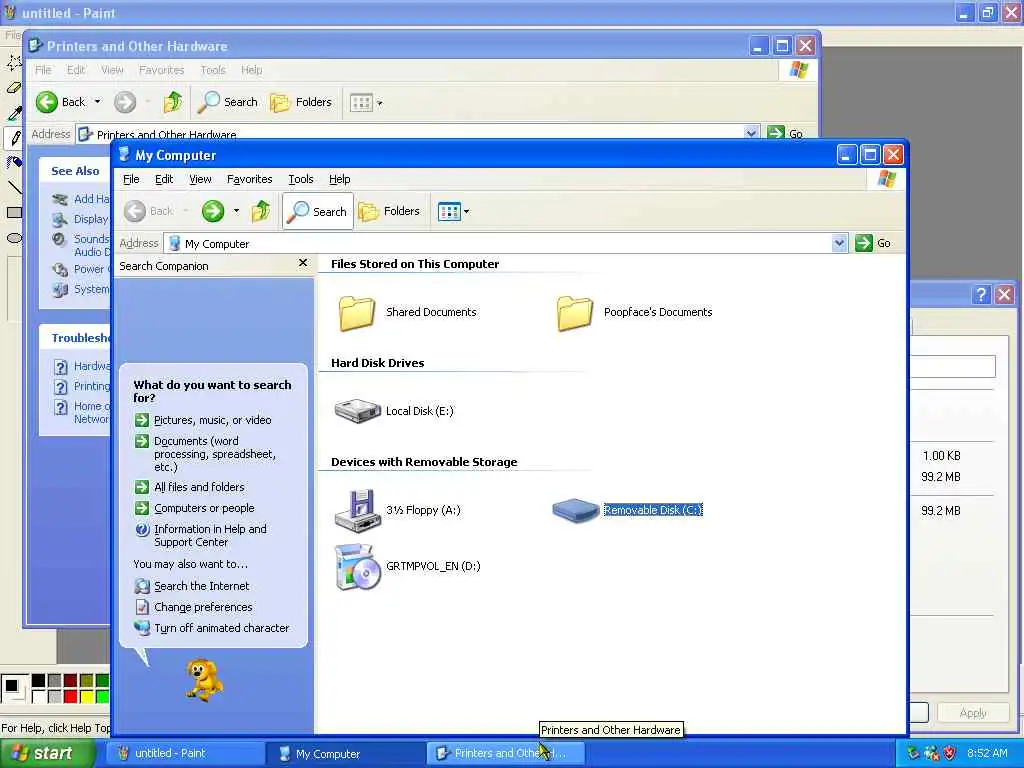Search for Documents (word processing, spreadsheet)
1024x768 pixels.
click(214, 454)
